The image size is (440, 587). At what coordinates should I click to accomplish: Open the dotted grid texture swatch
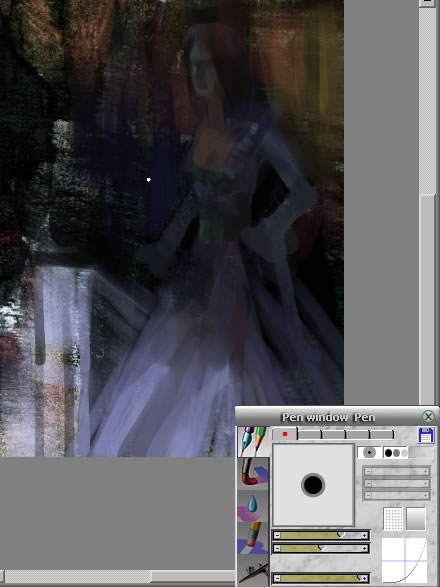tap(393, 518)
